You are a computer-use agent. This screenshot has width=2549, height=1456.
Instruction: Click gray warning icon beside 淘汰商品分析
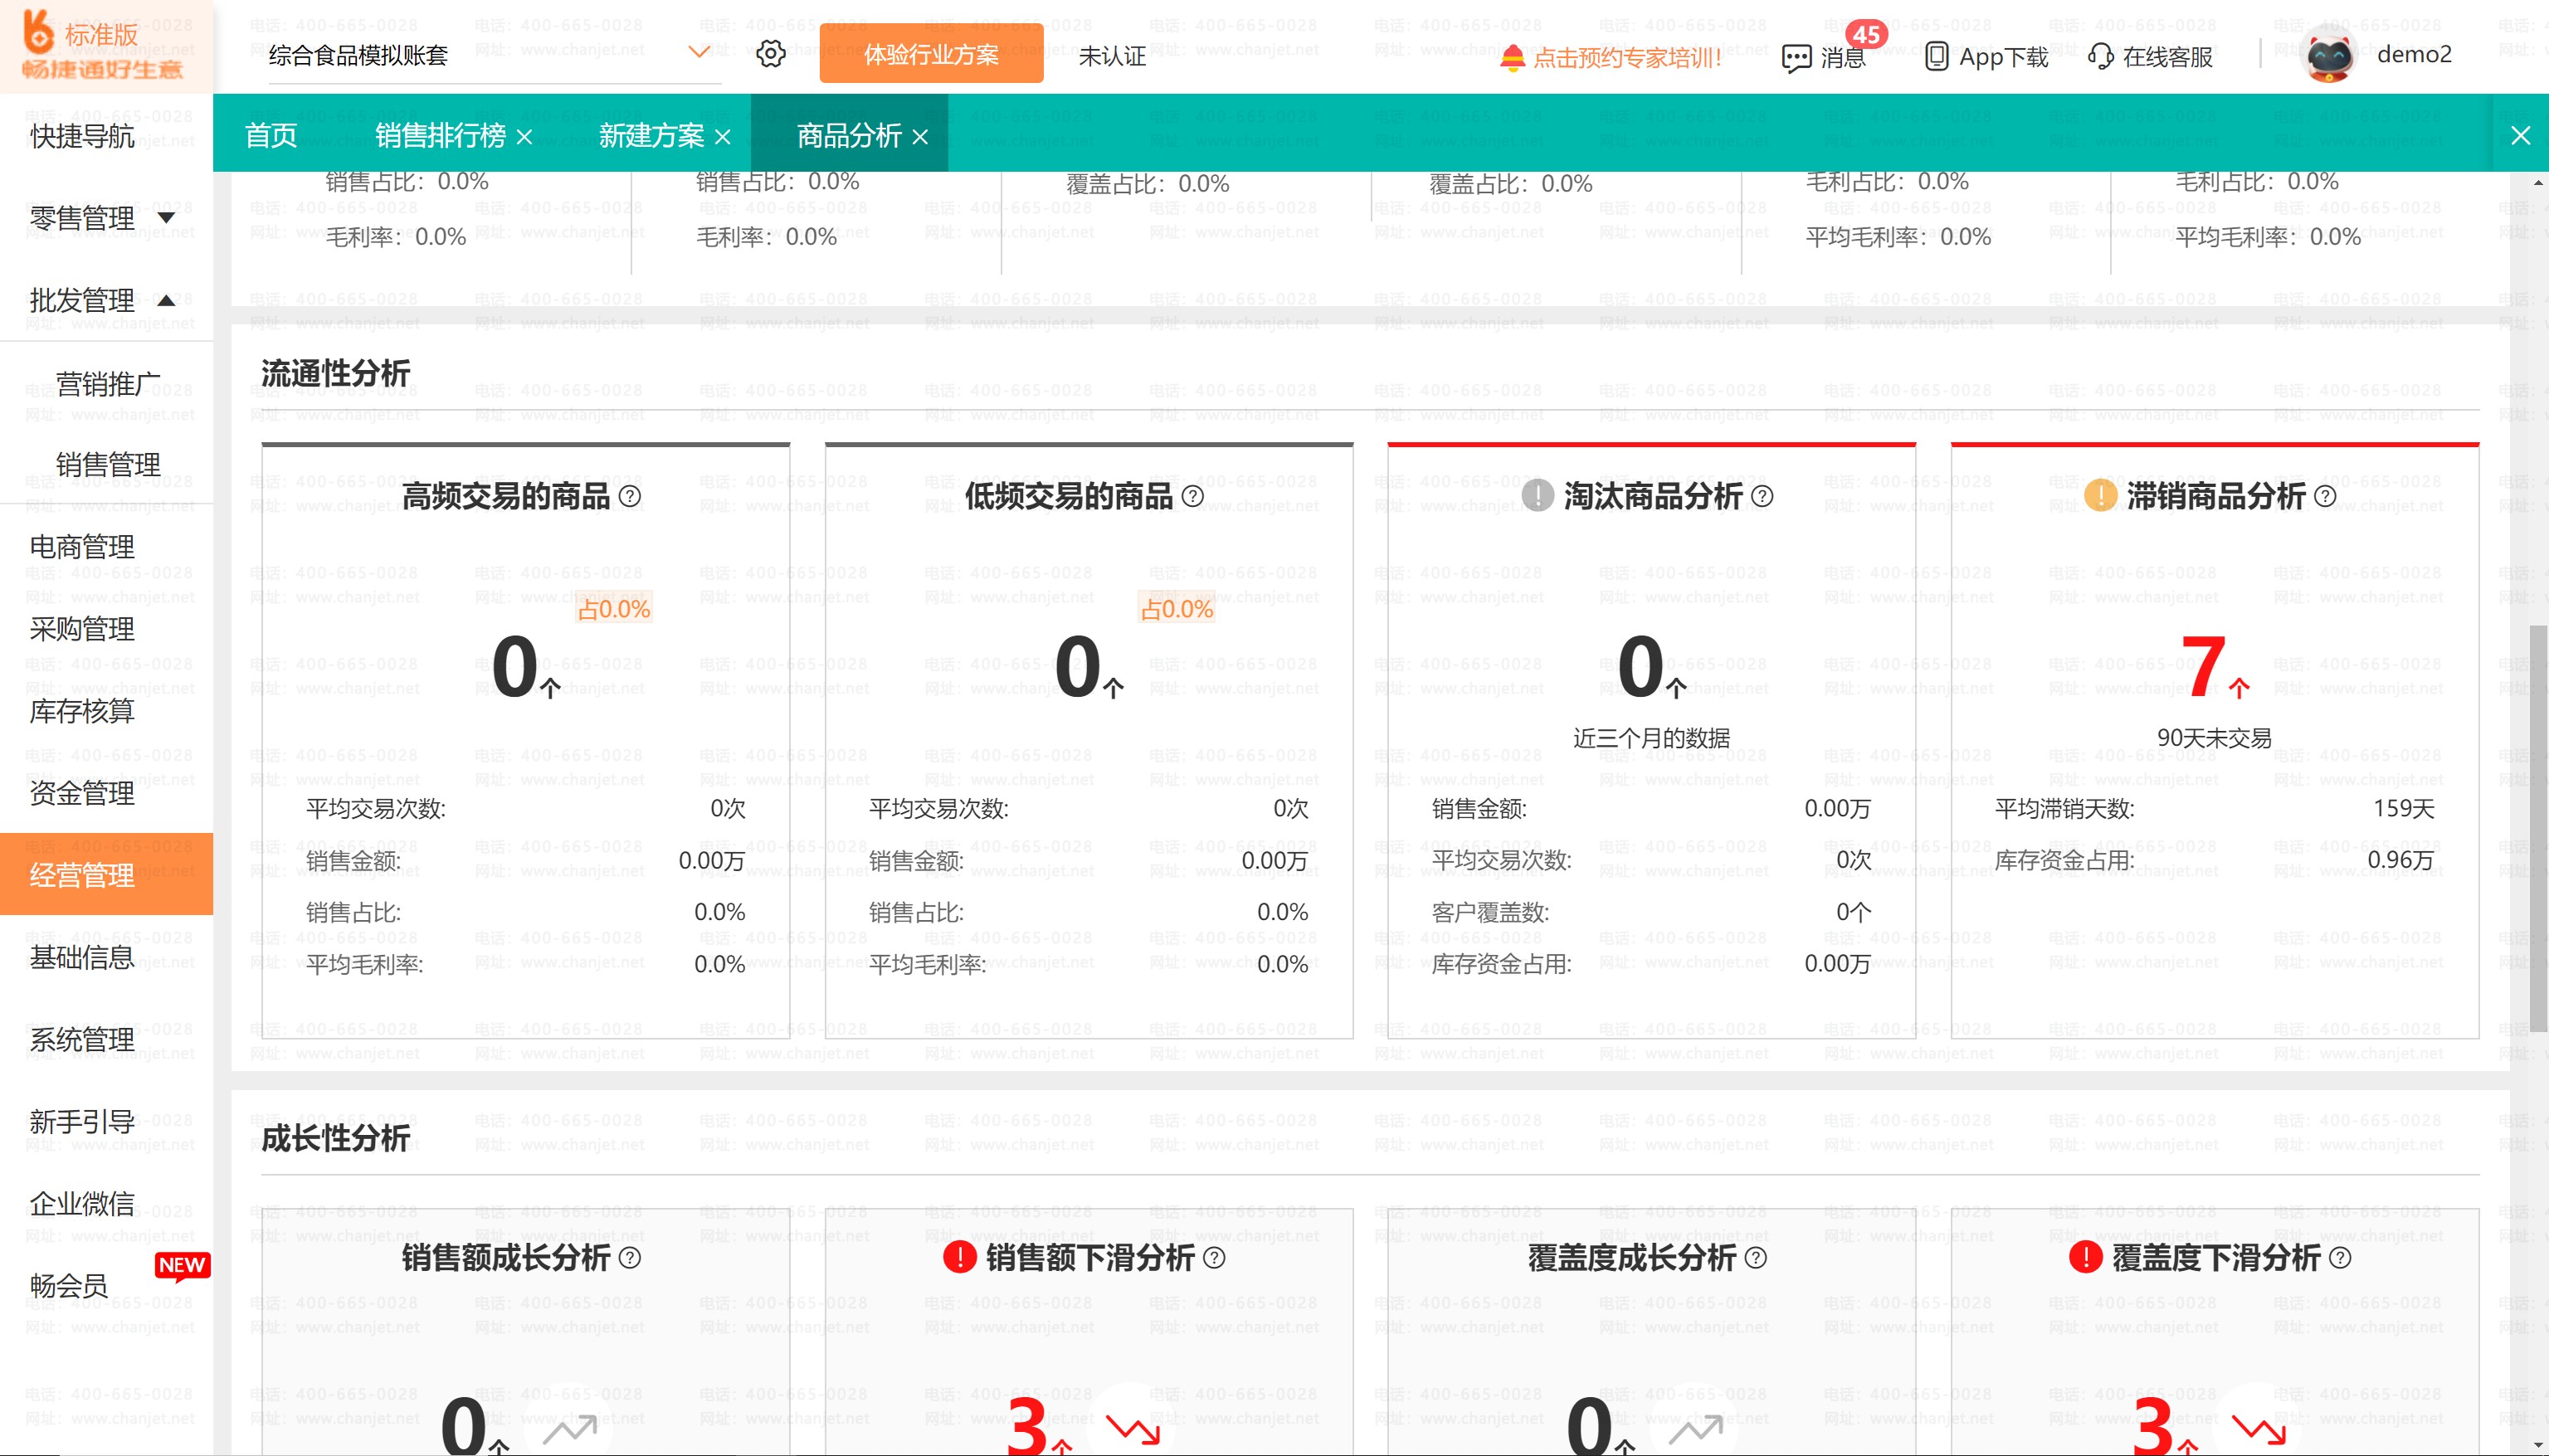click(x=1537, y=495)
